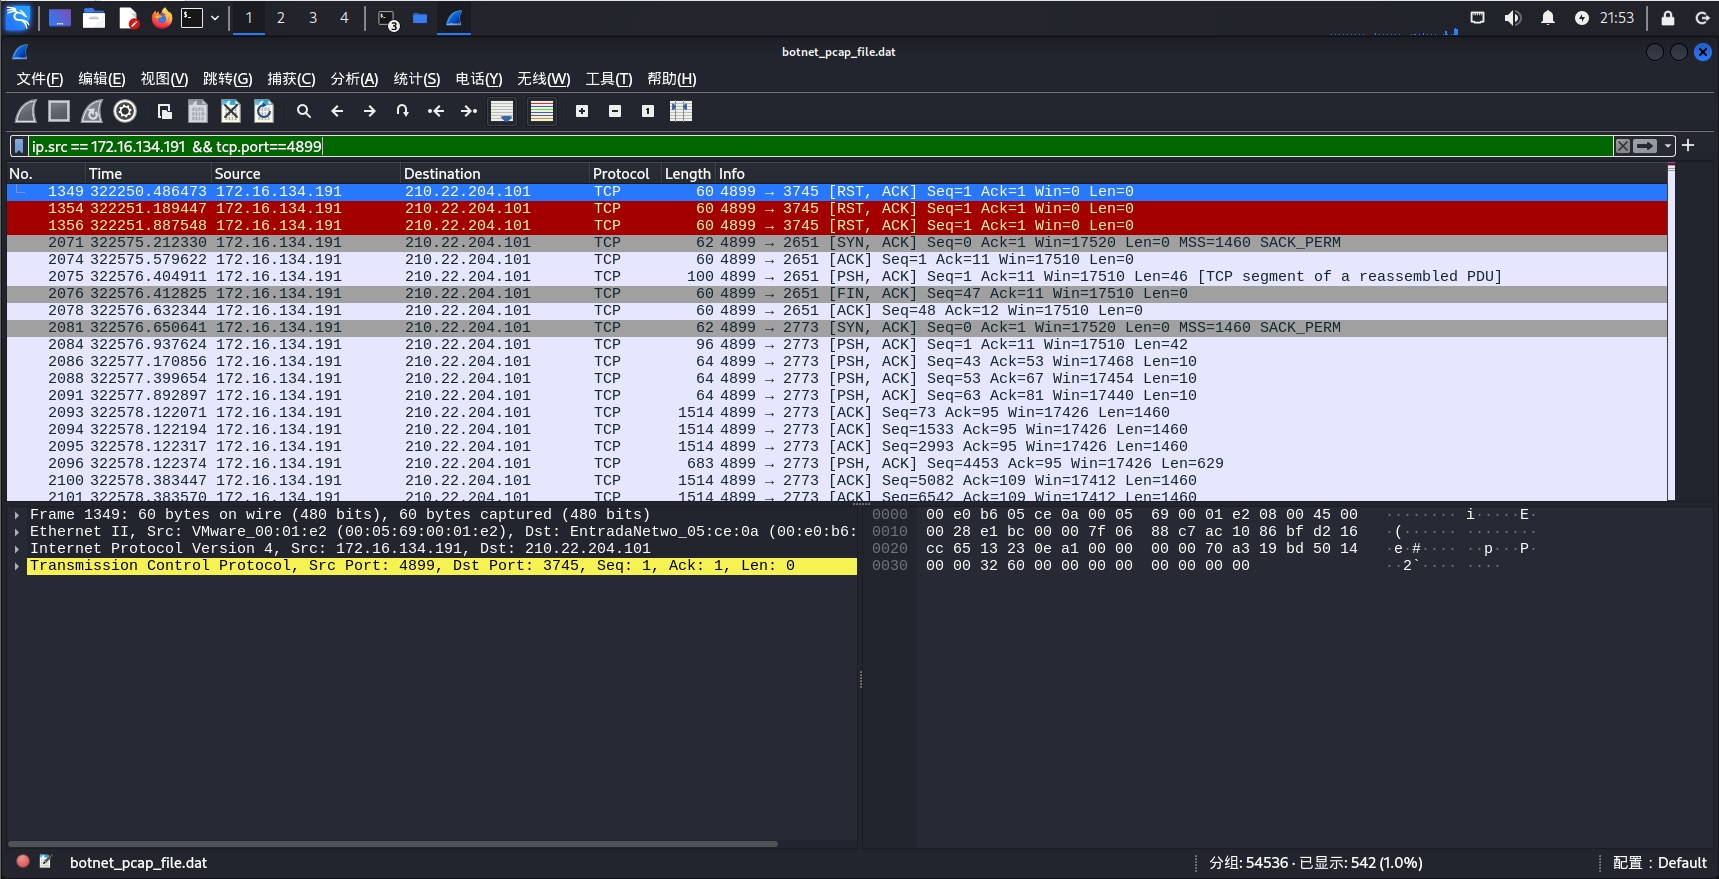Reset text to normal size
Screen dimensions: 1719x879
648,111
